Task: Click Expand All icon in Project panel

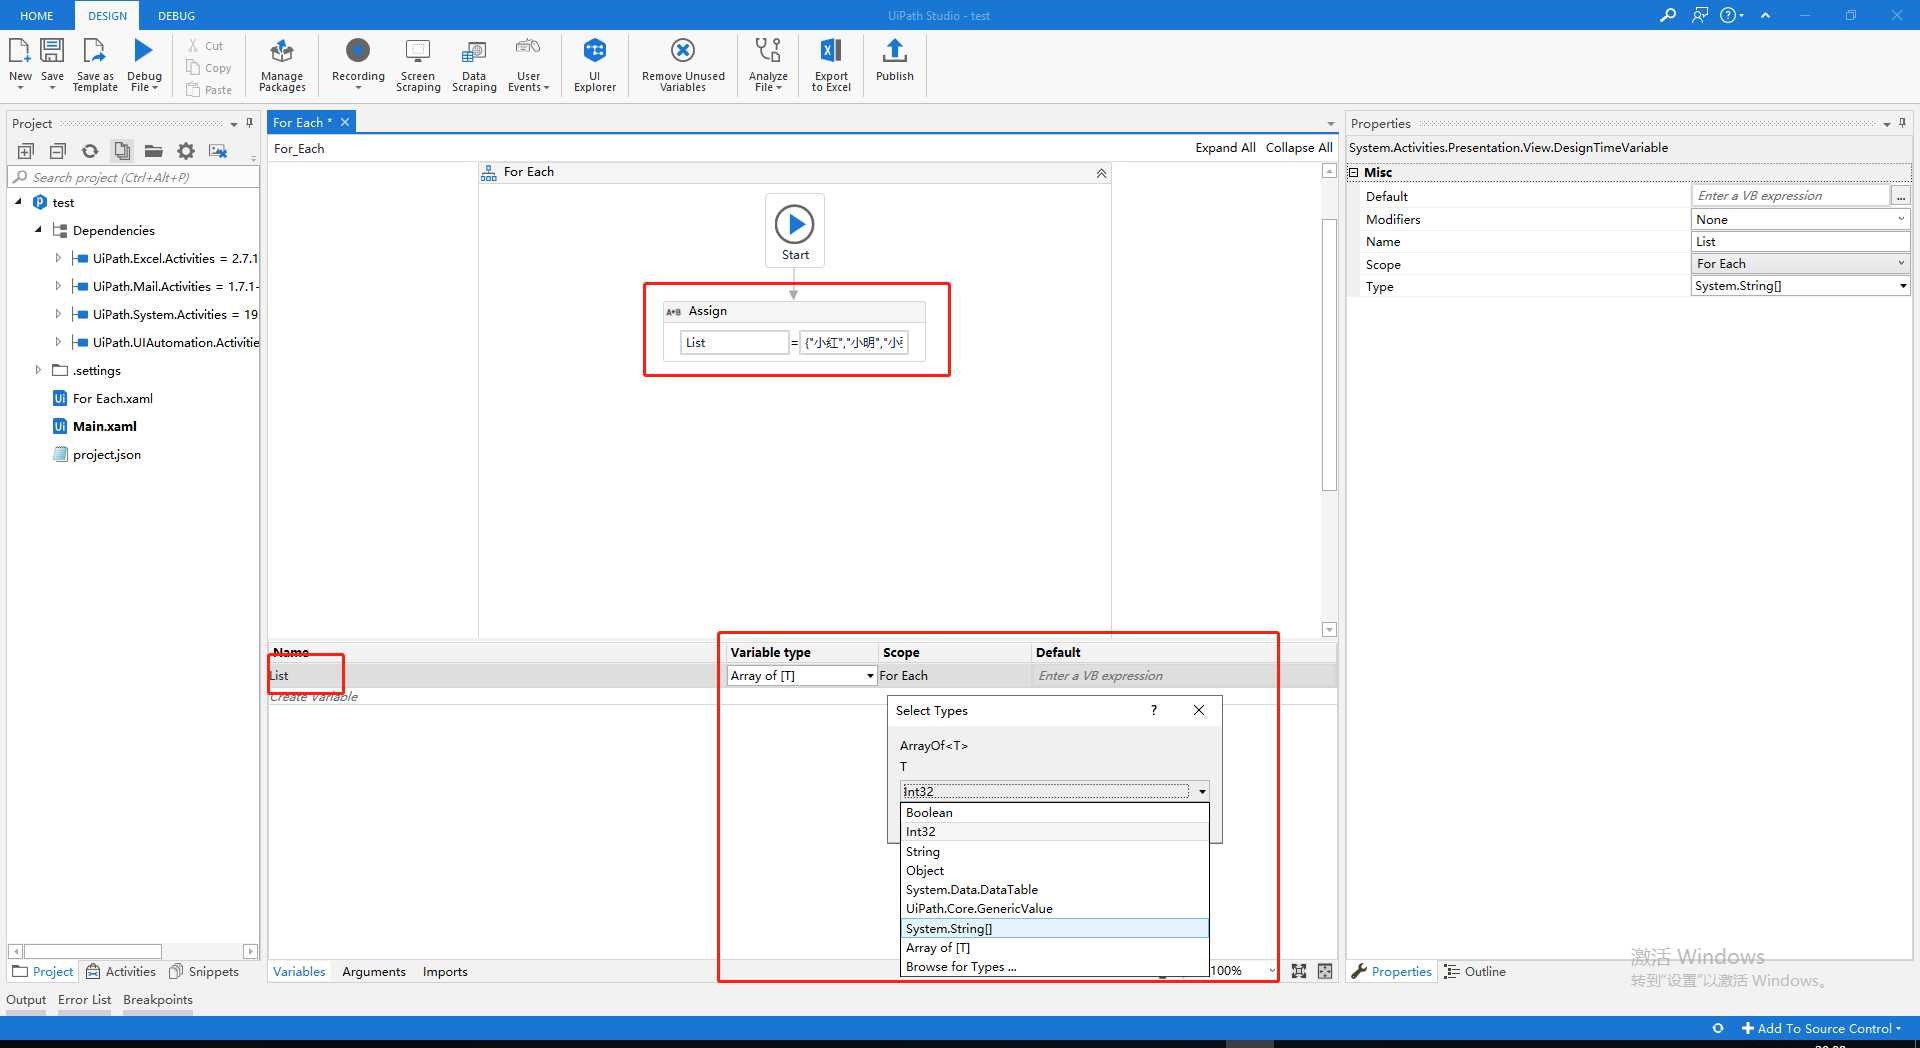Action: 26,151
